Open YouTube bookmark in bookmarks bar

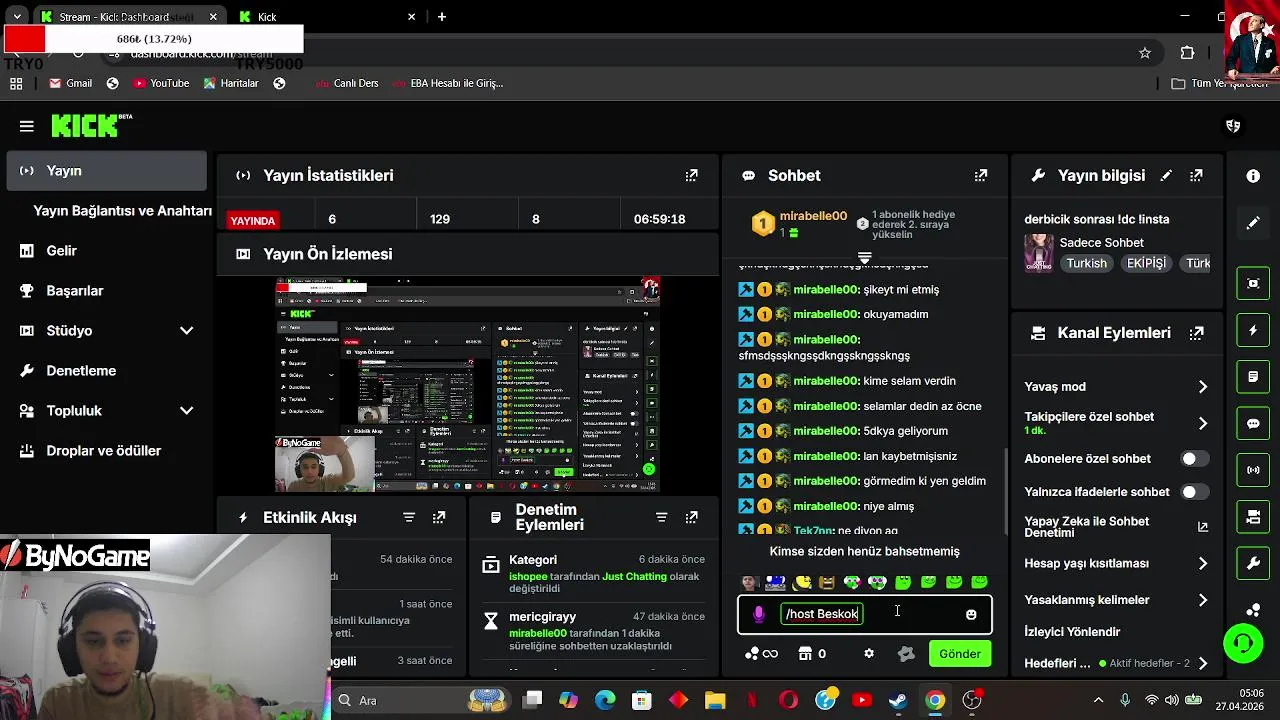click(161, 83)
